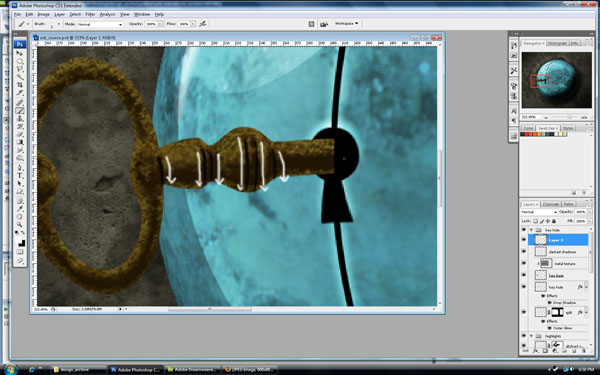Hide the selected Layer 3 layer
This screenshot has height=375, width=600.
pos(524,240)
